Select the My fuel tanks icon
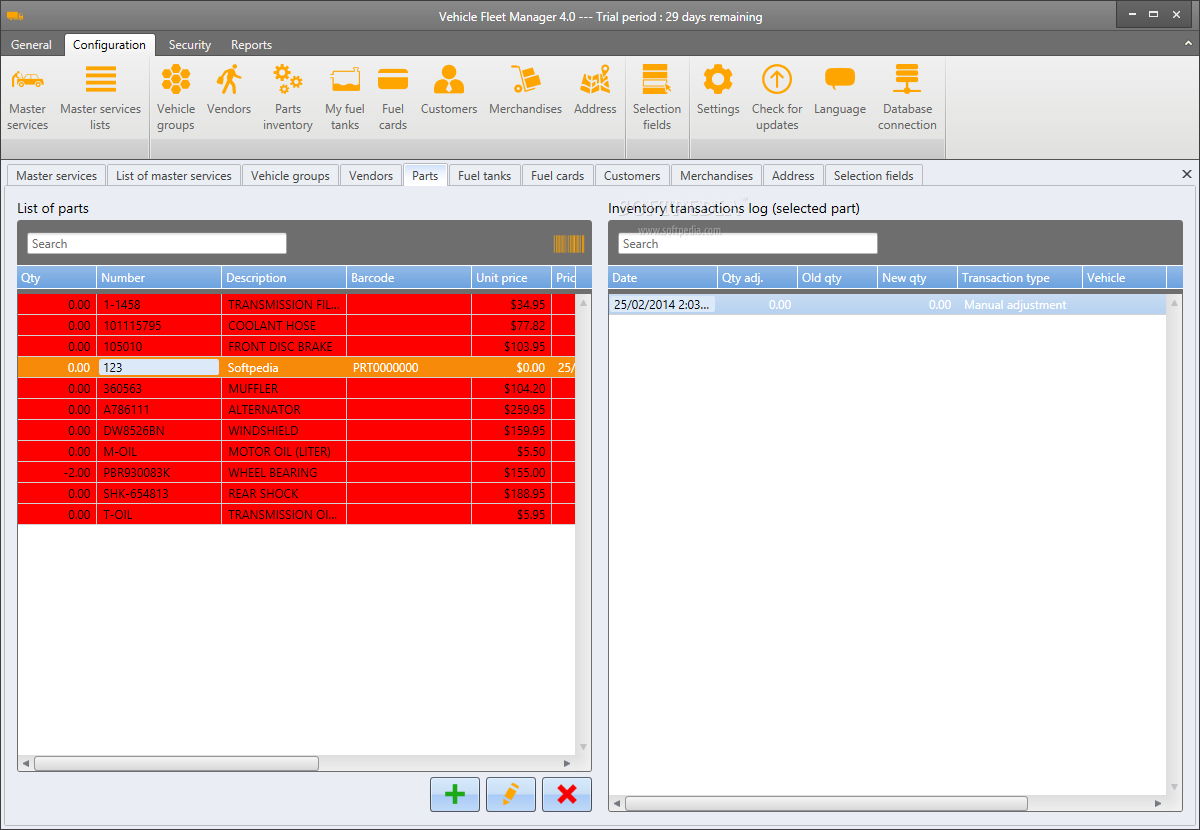 tap(345, 98)
